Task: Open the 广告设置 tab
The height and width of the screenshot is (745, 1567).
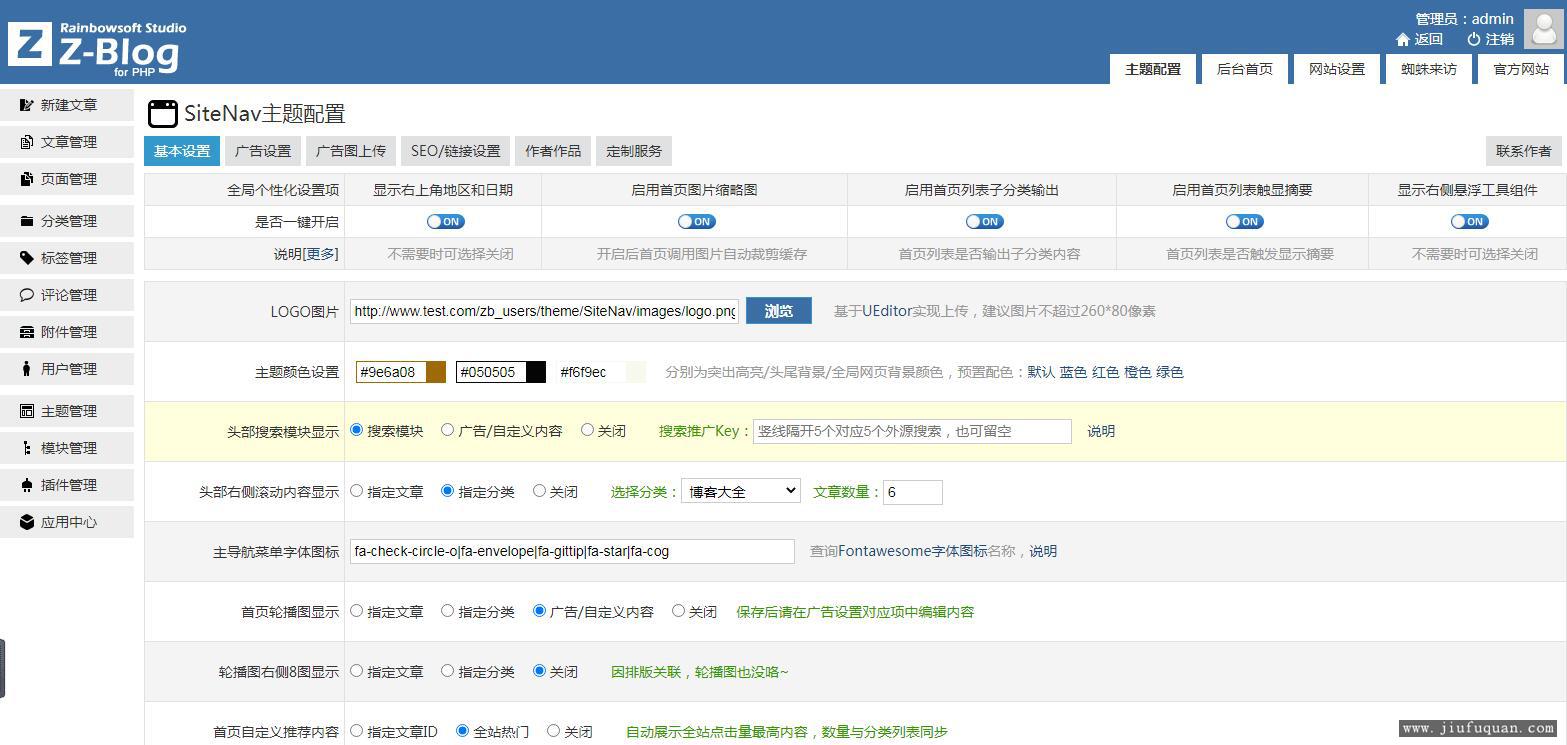Action: tap(263, 151)
